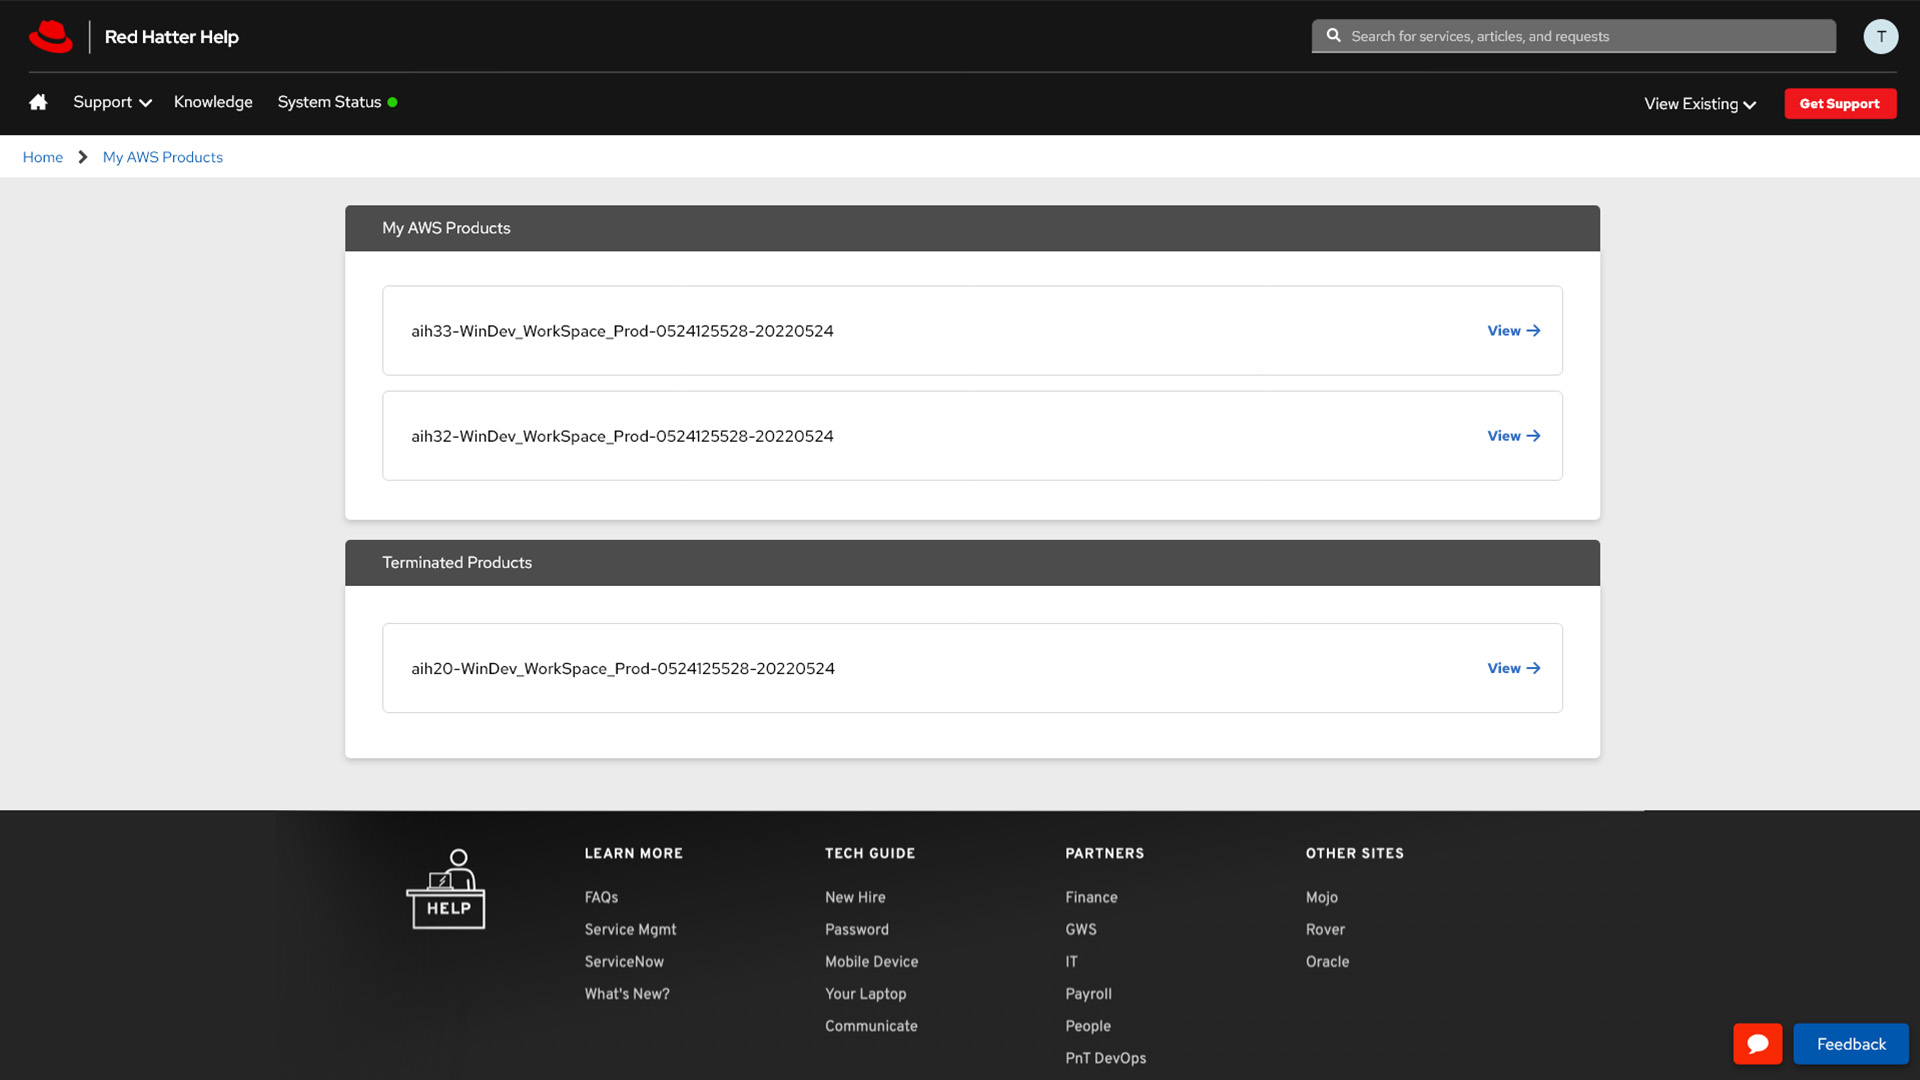Open PnT DevOps partners link
This screenshot has width=1920, height=1080.
(1105, 1057)
